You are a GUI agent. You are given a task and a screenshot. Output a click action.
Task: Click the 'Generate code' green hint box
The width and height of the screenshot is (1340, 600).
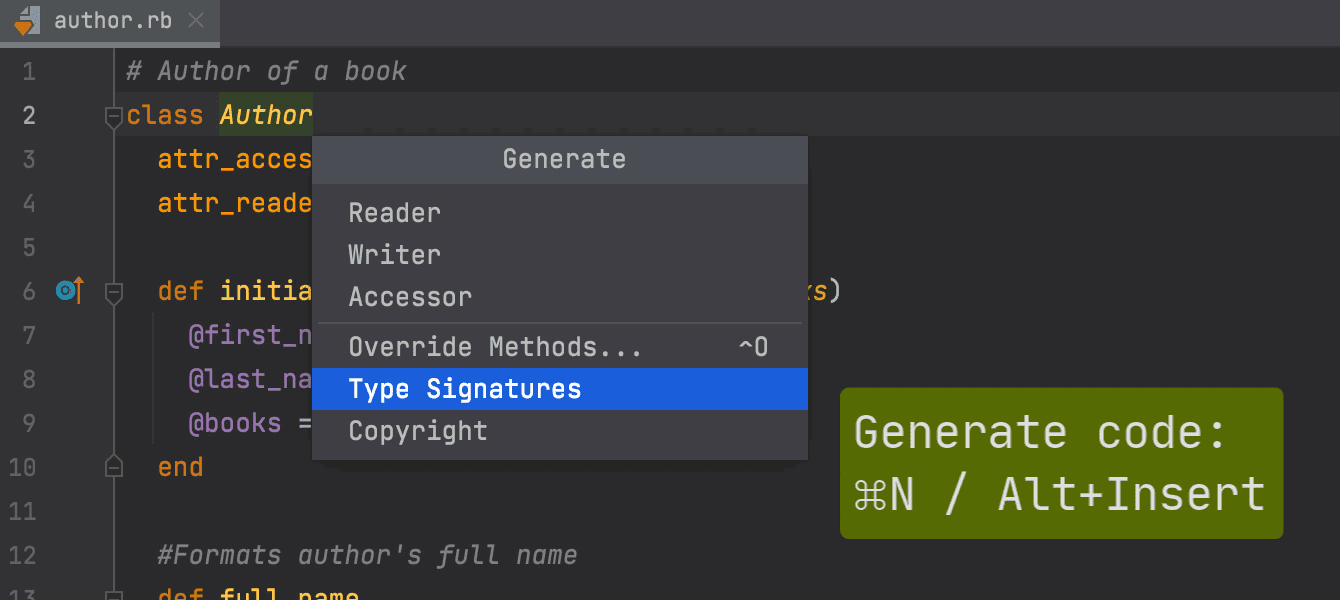(1061, 463)
